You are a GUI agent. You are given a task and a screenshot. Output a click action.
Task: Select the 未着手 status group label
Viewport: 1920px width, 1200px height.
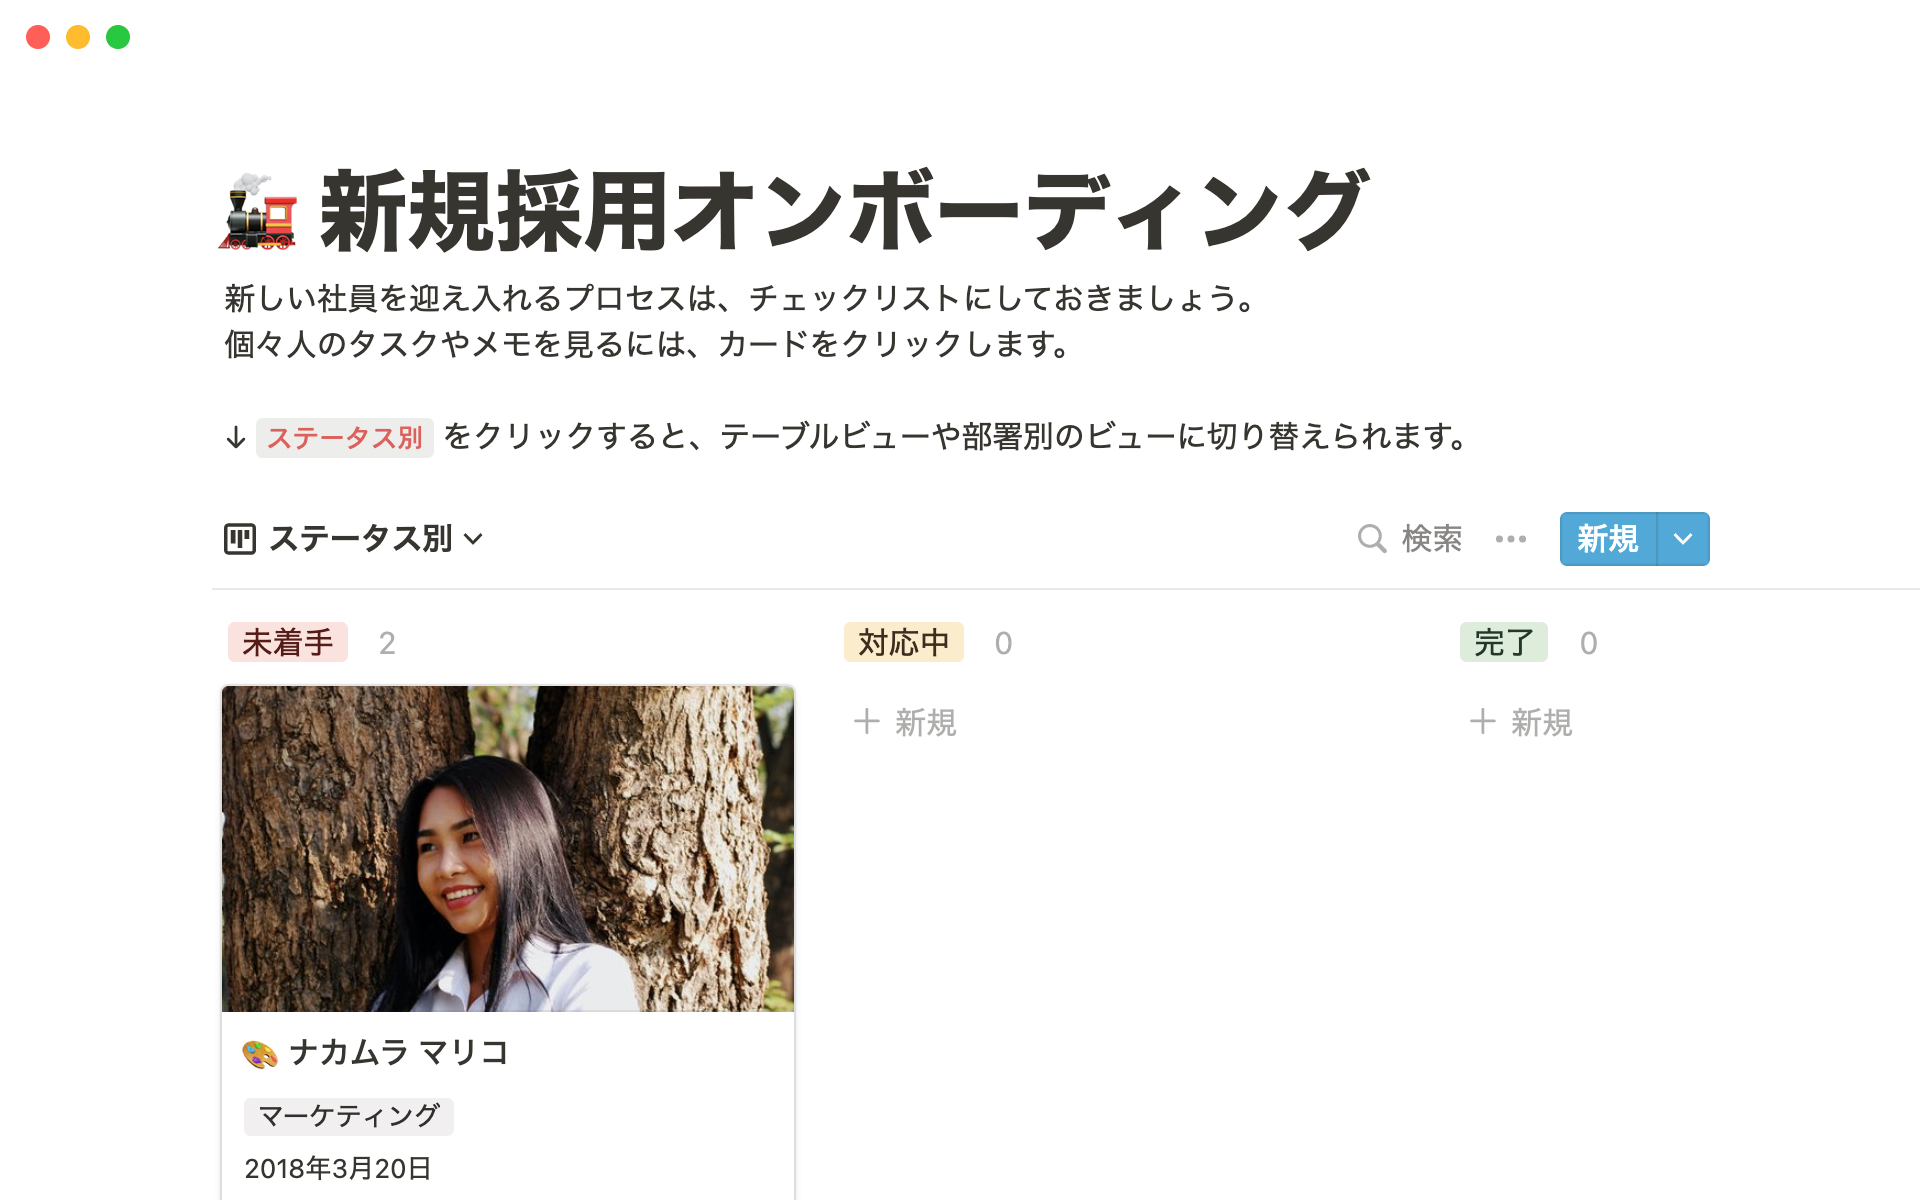click(288, 642)
